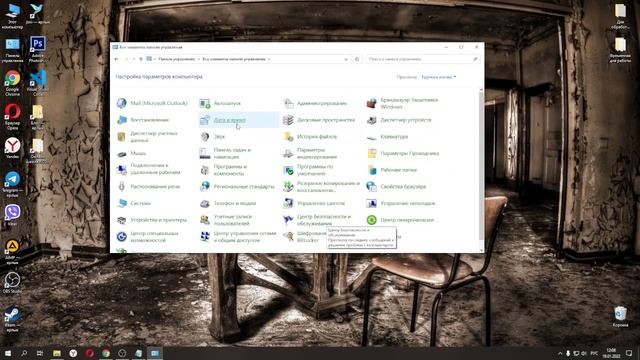Viewport: 640px width, 360px height.
Task: Open Центр специальных возможностей item
Action: click(147, 237)
